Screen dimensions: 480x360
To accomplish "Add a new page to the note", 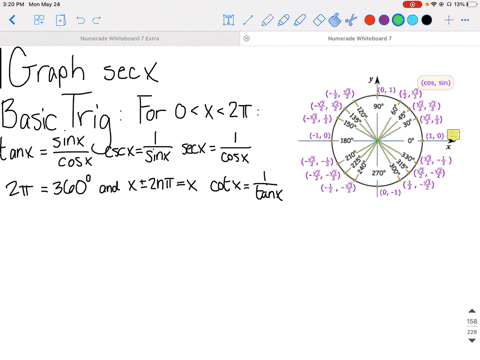I will click(61, 20).
